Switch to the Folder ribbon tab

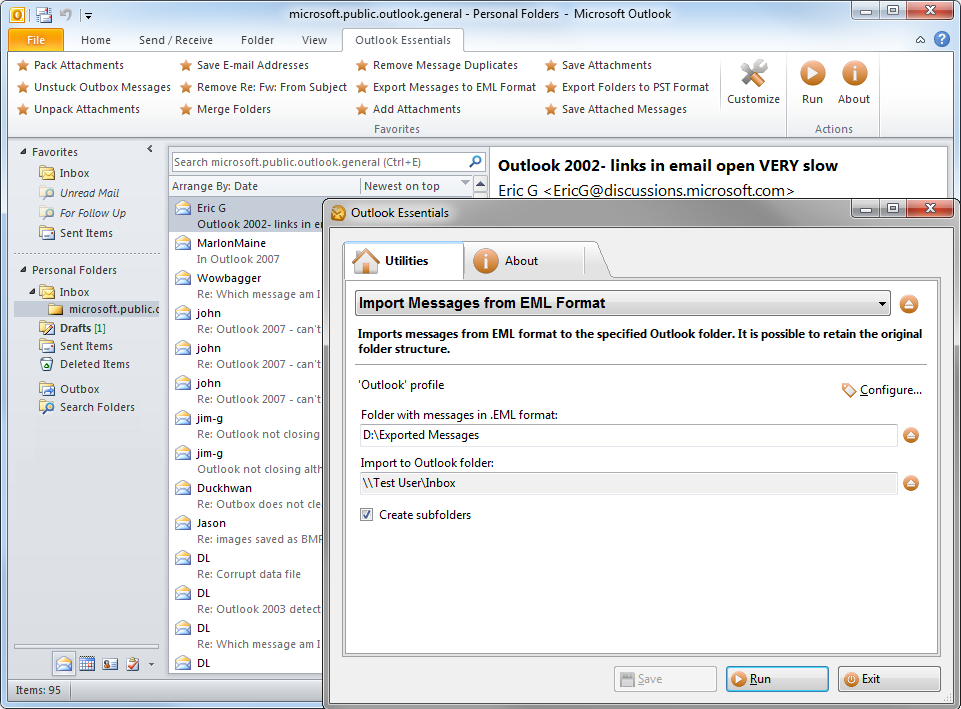(x=257, y=40)
